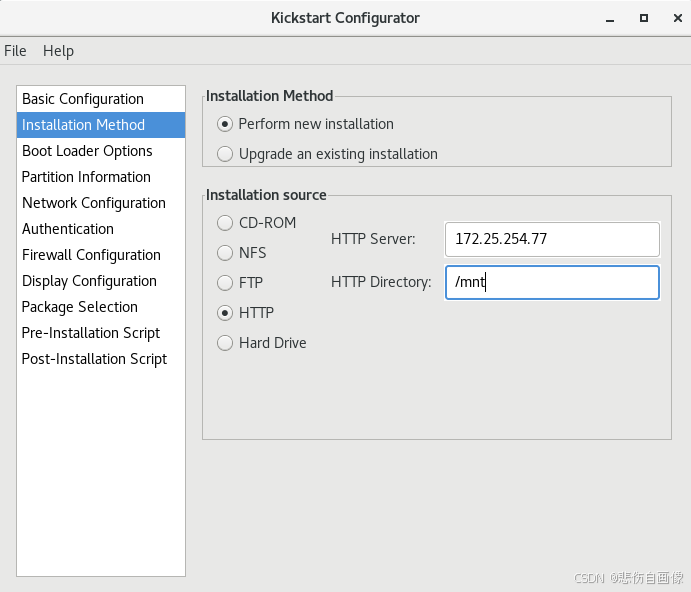
Task: Open Pre-Installation Script section
Action: [x=101, y=333]
